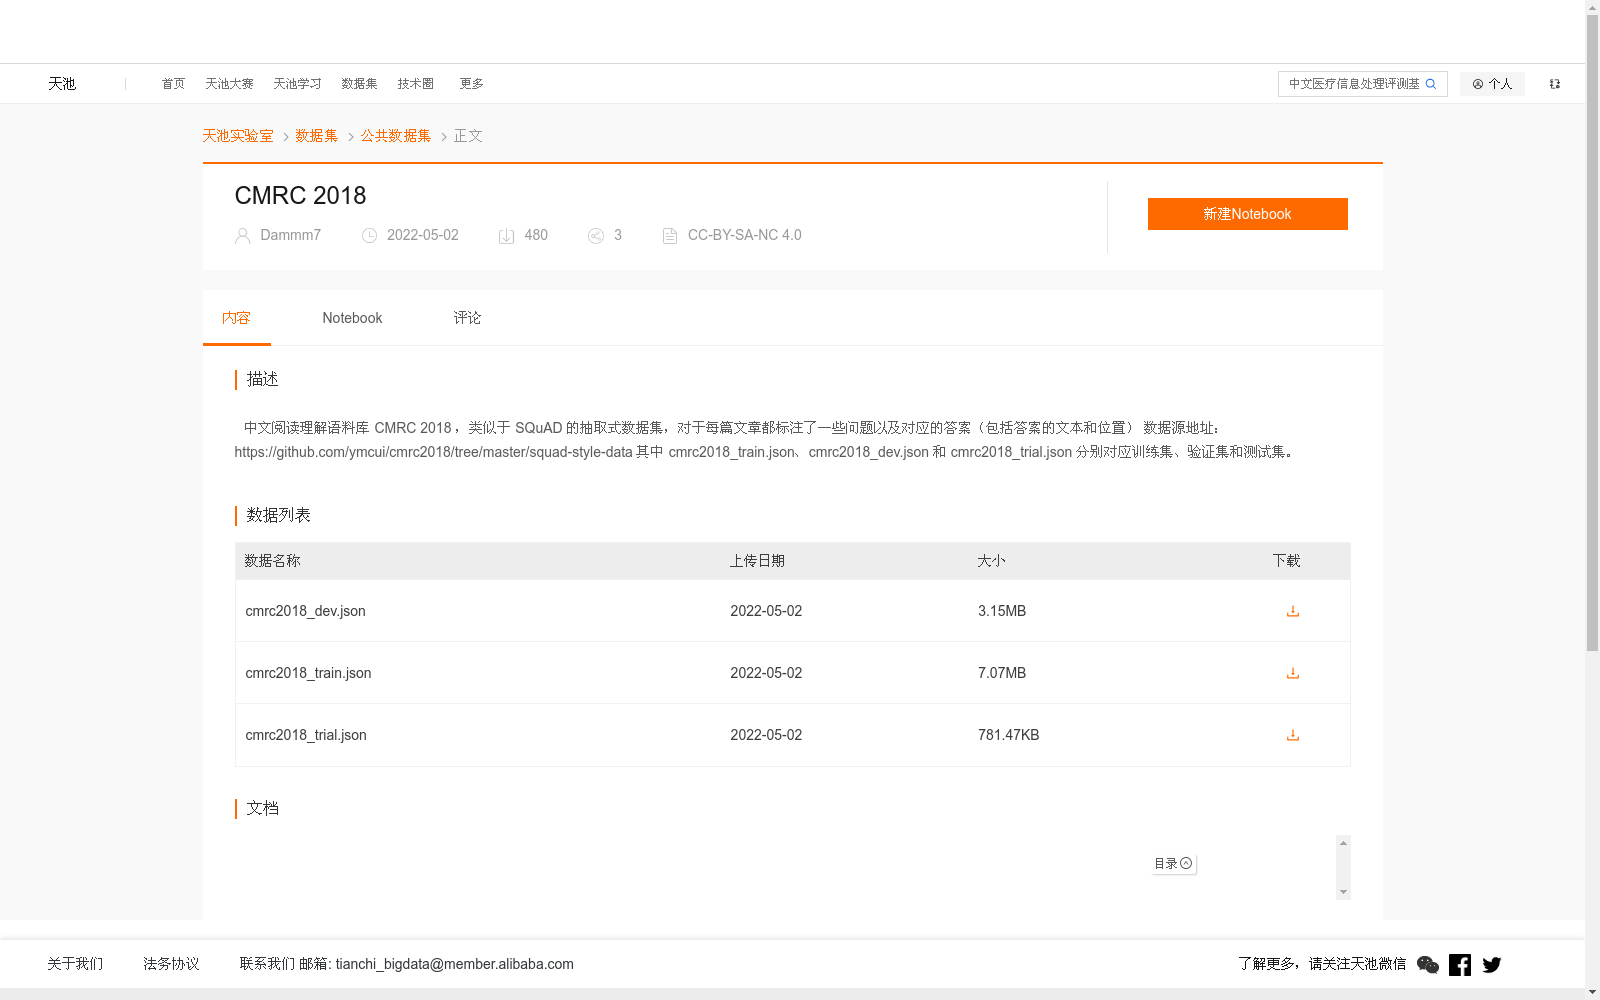Open 天池学习 in top navigation

point(297,84)
